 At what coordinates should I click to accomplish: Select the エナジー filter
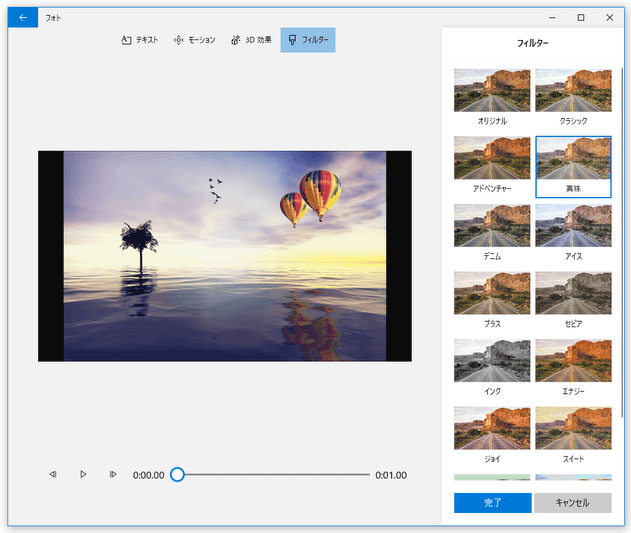573,361
